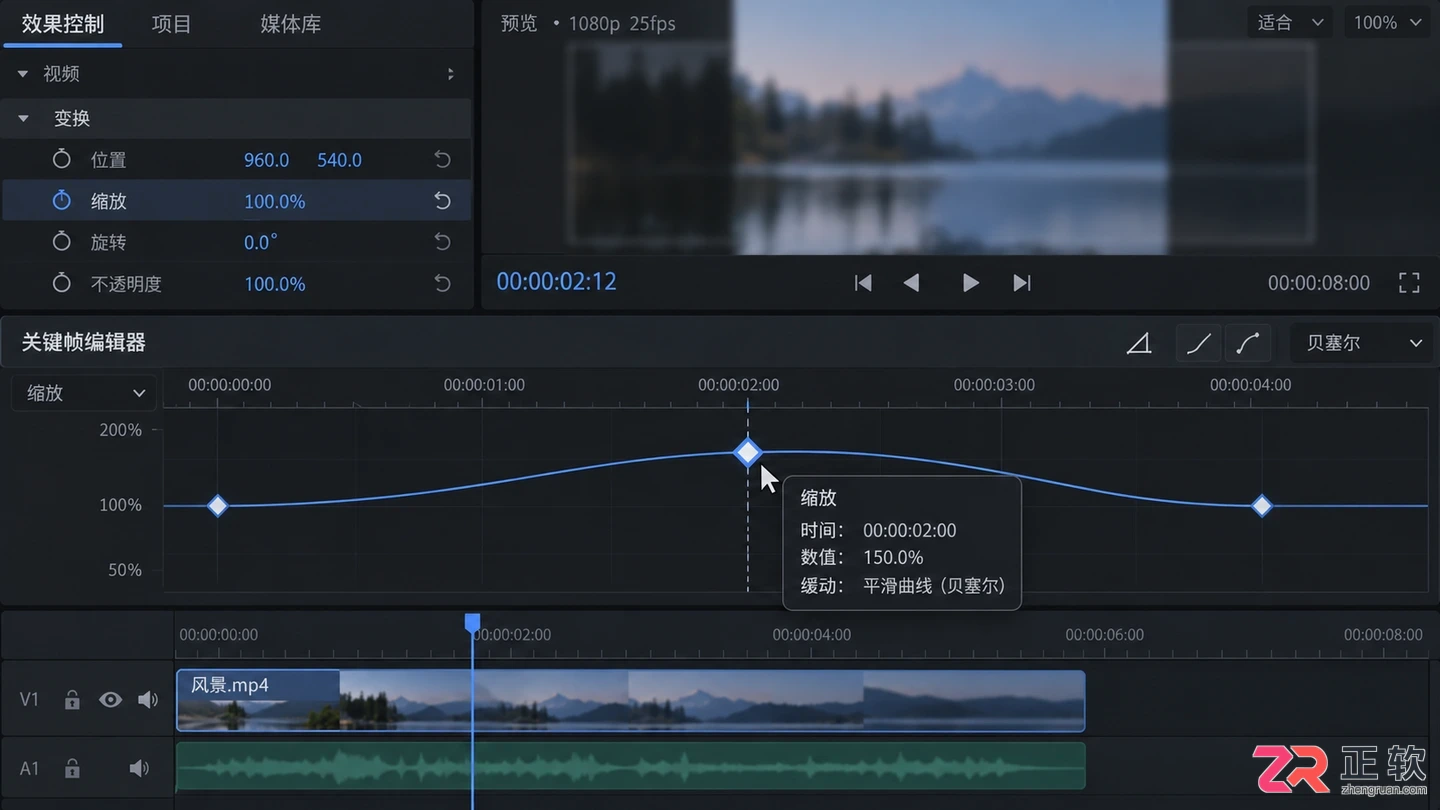Select the keyframe near 00:00:04:00
1440x810 pixels.
pyautogui.click(x=1262, y=506)
